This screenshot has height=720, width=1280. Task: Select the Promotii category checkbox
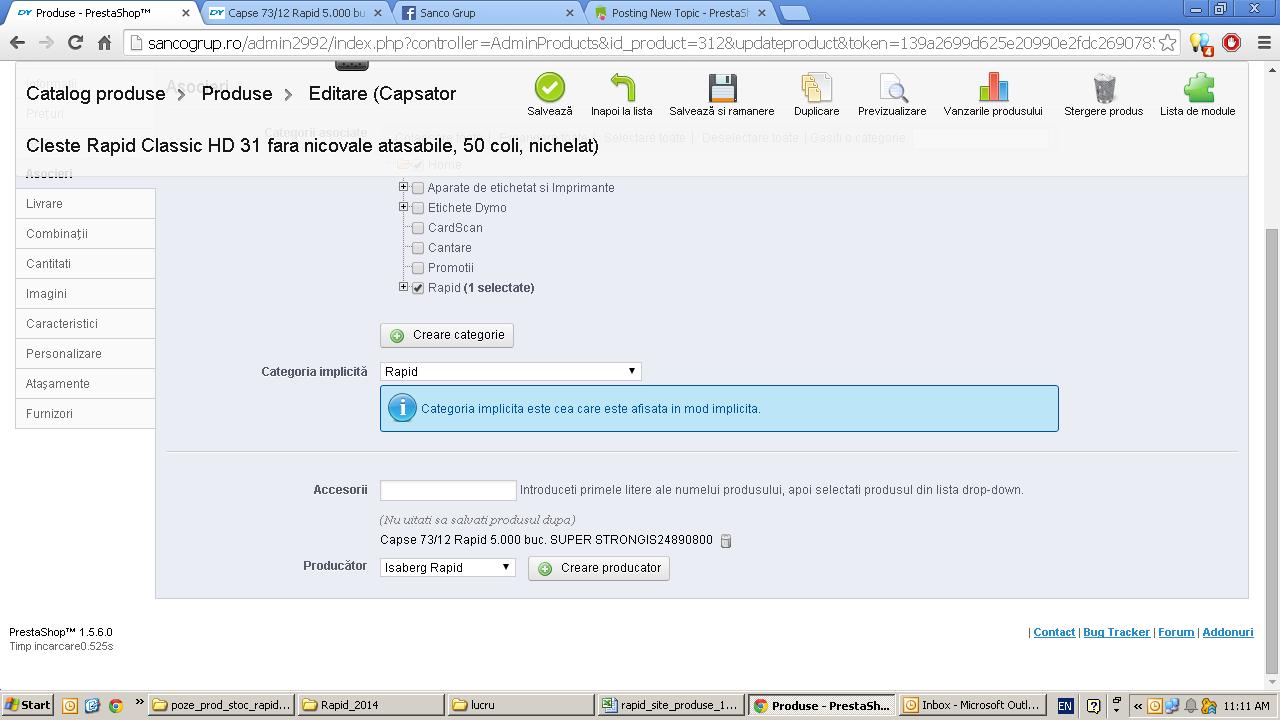[x=418, y=268]
